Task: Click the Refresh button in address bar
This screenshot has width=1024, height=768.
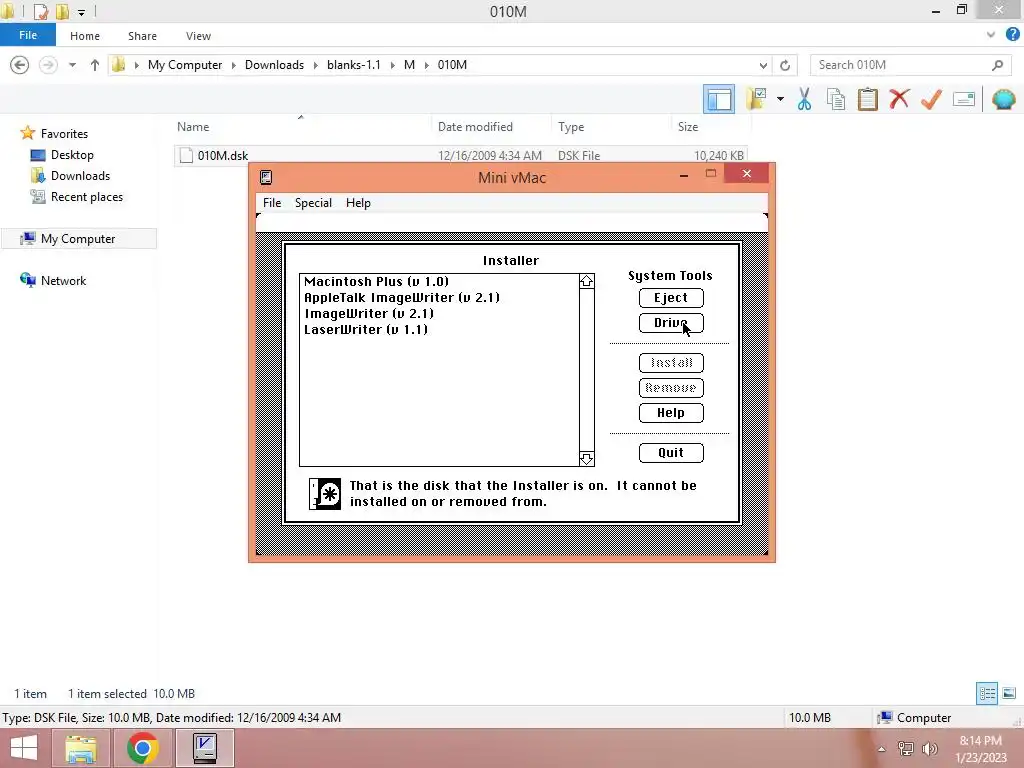Action: pyautogui.click(x=785, y=65)
